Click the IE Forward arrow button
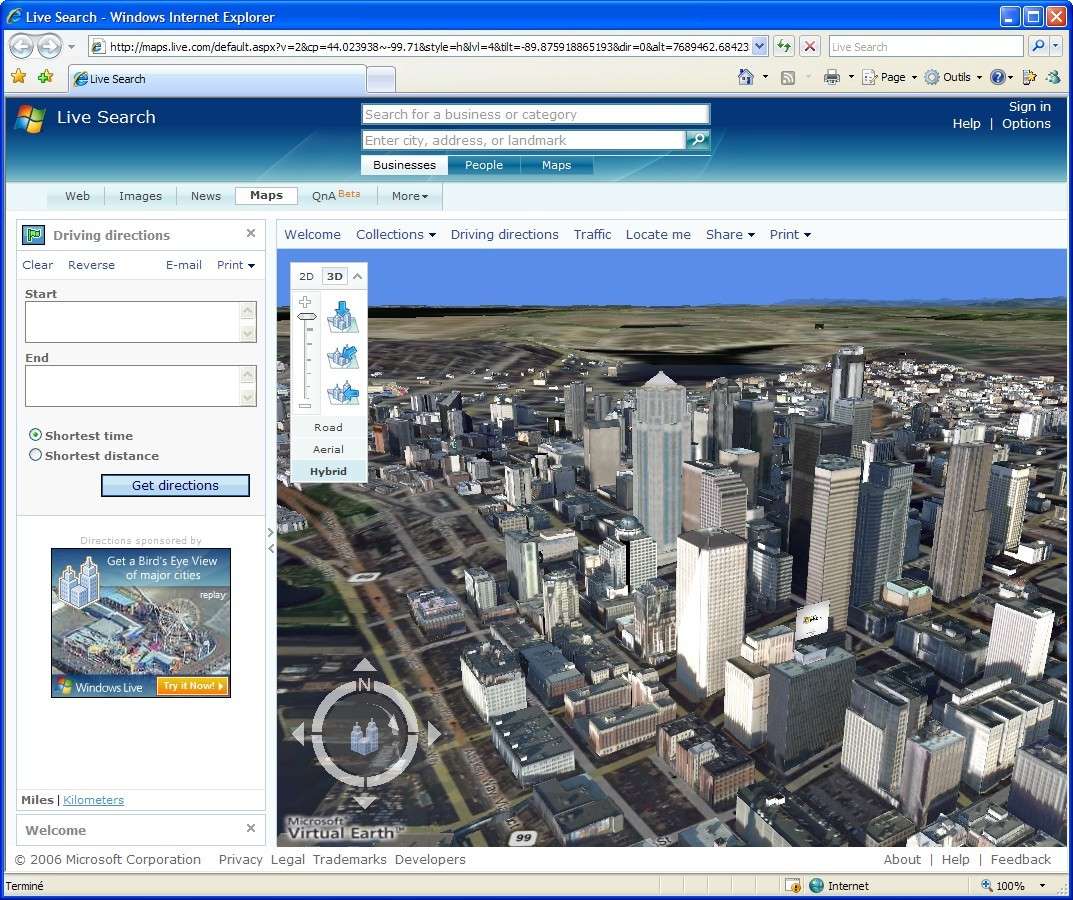 [x=49, y=47]
